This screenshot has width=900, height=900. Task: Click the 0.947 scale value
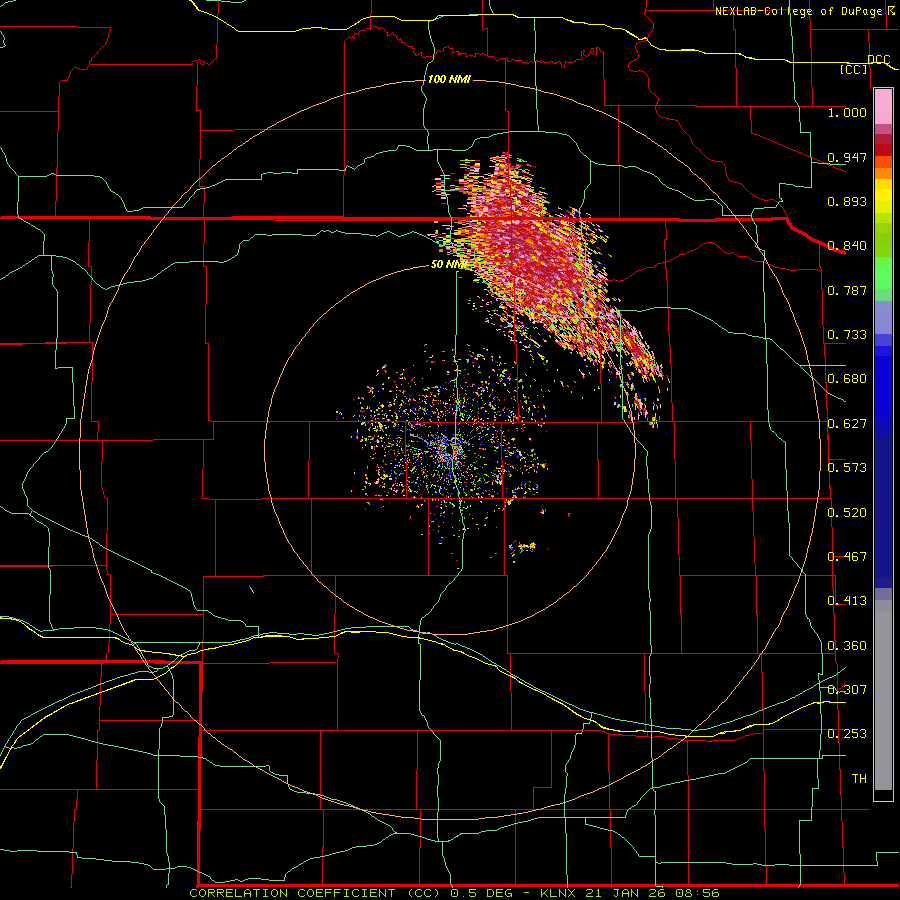[847, 157]
